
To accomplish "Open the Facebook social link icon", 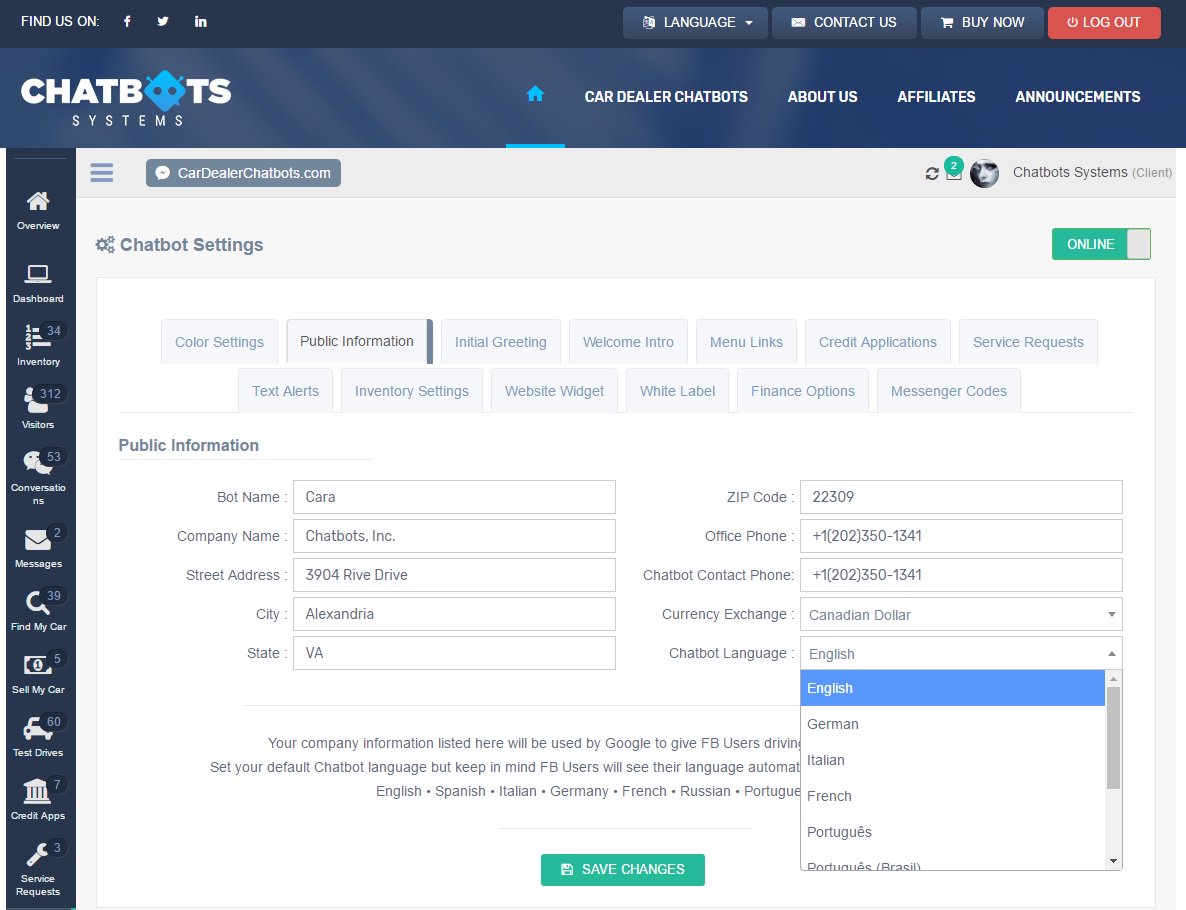I will 127,21.
